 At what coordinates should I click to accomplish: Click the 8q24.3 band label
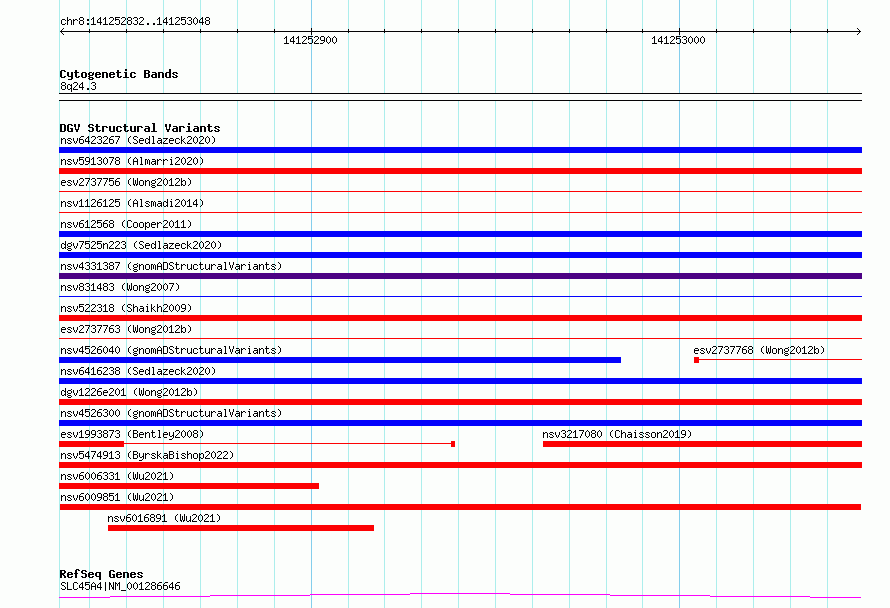(78, 86)
